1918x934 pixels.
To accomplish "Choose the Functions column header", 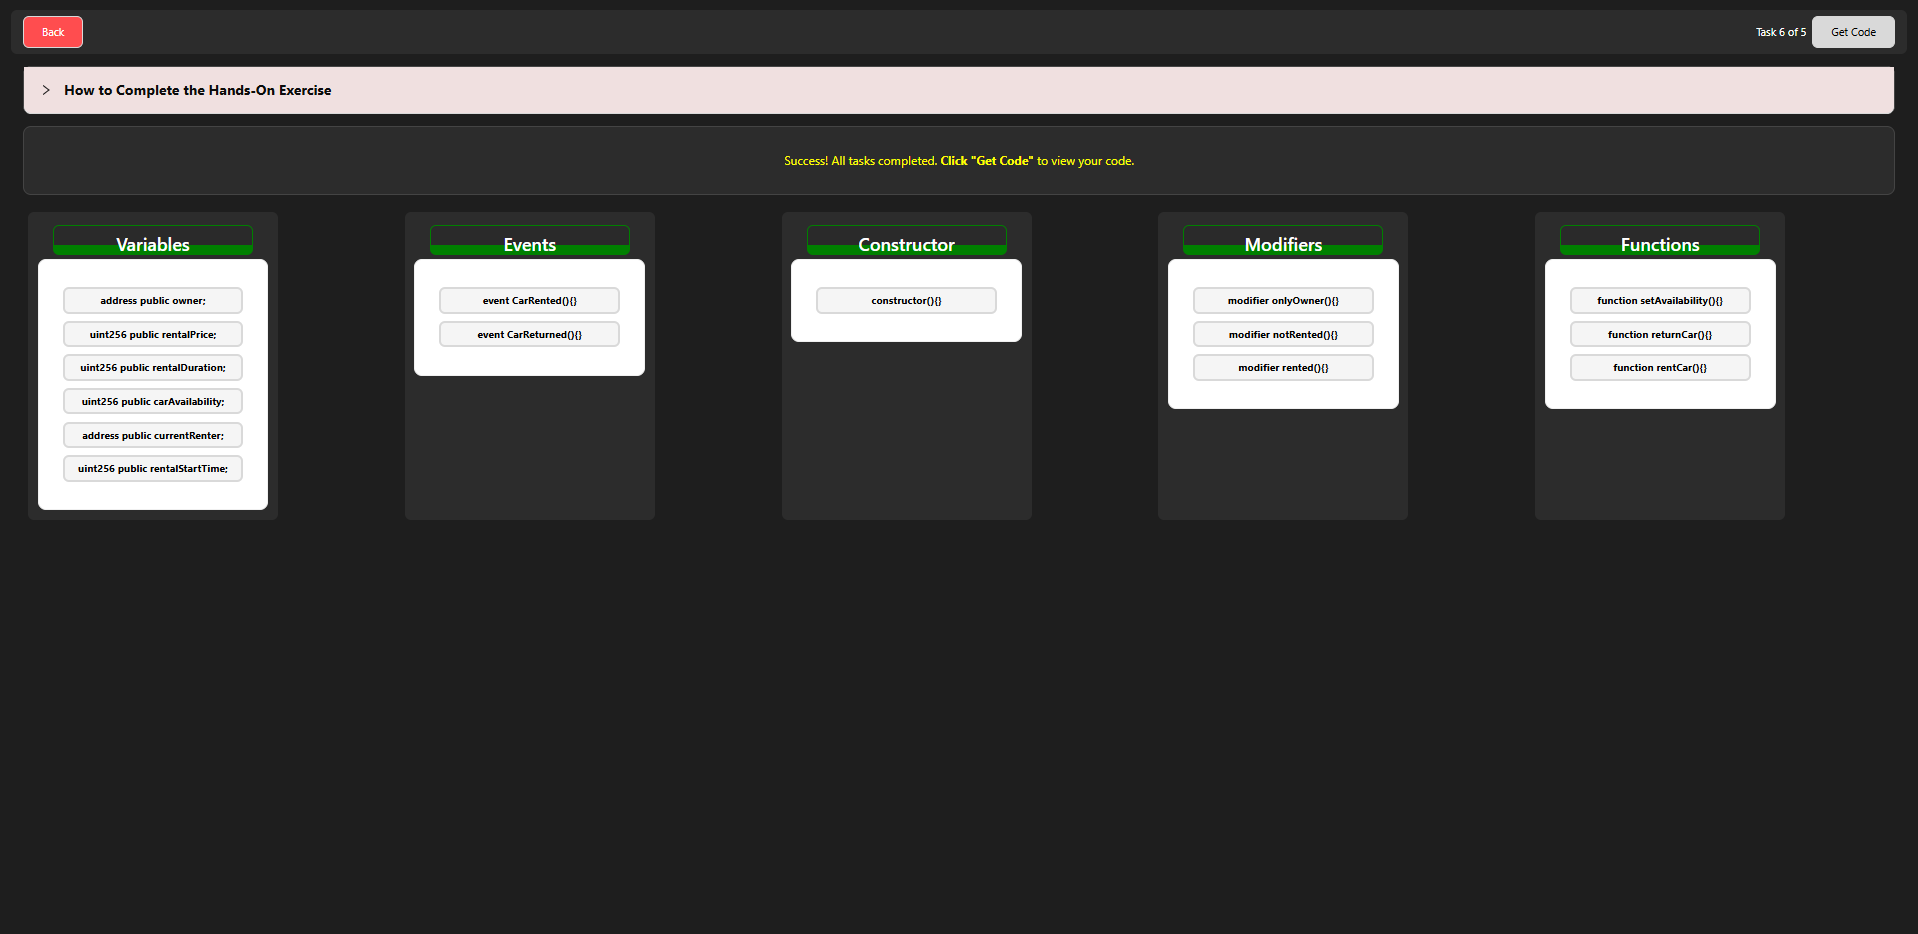I will (x=1659, y=242).
